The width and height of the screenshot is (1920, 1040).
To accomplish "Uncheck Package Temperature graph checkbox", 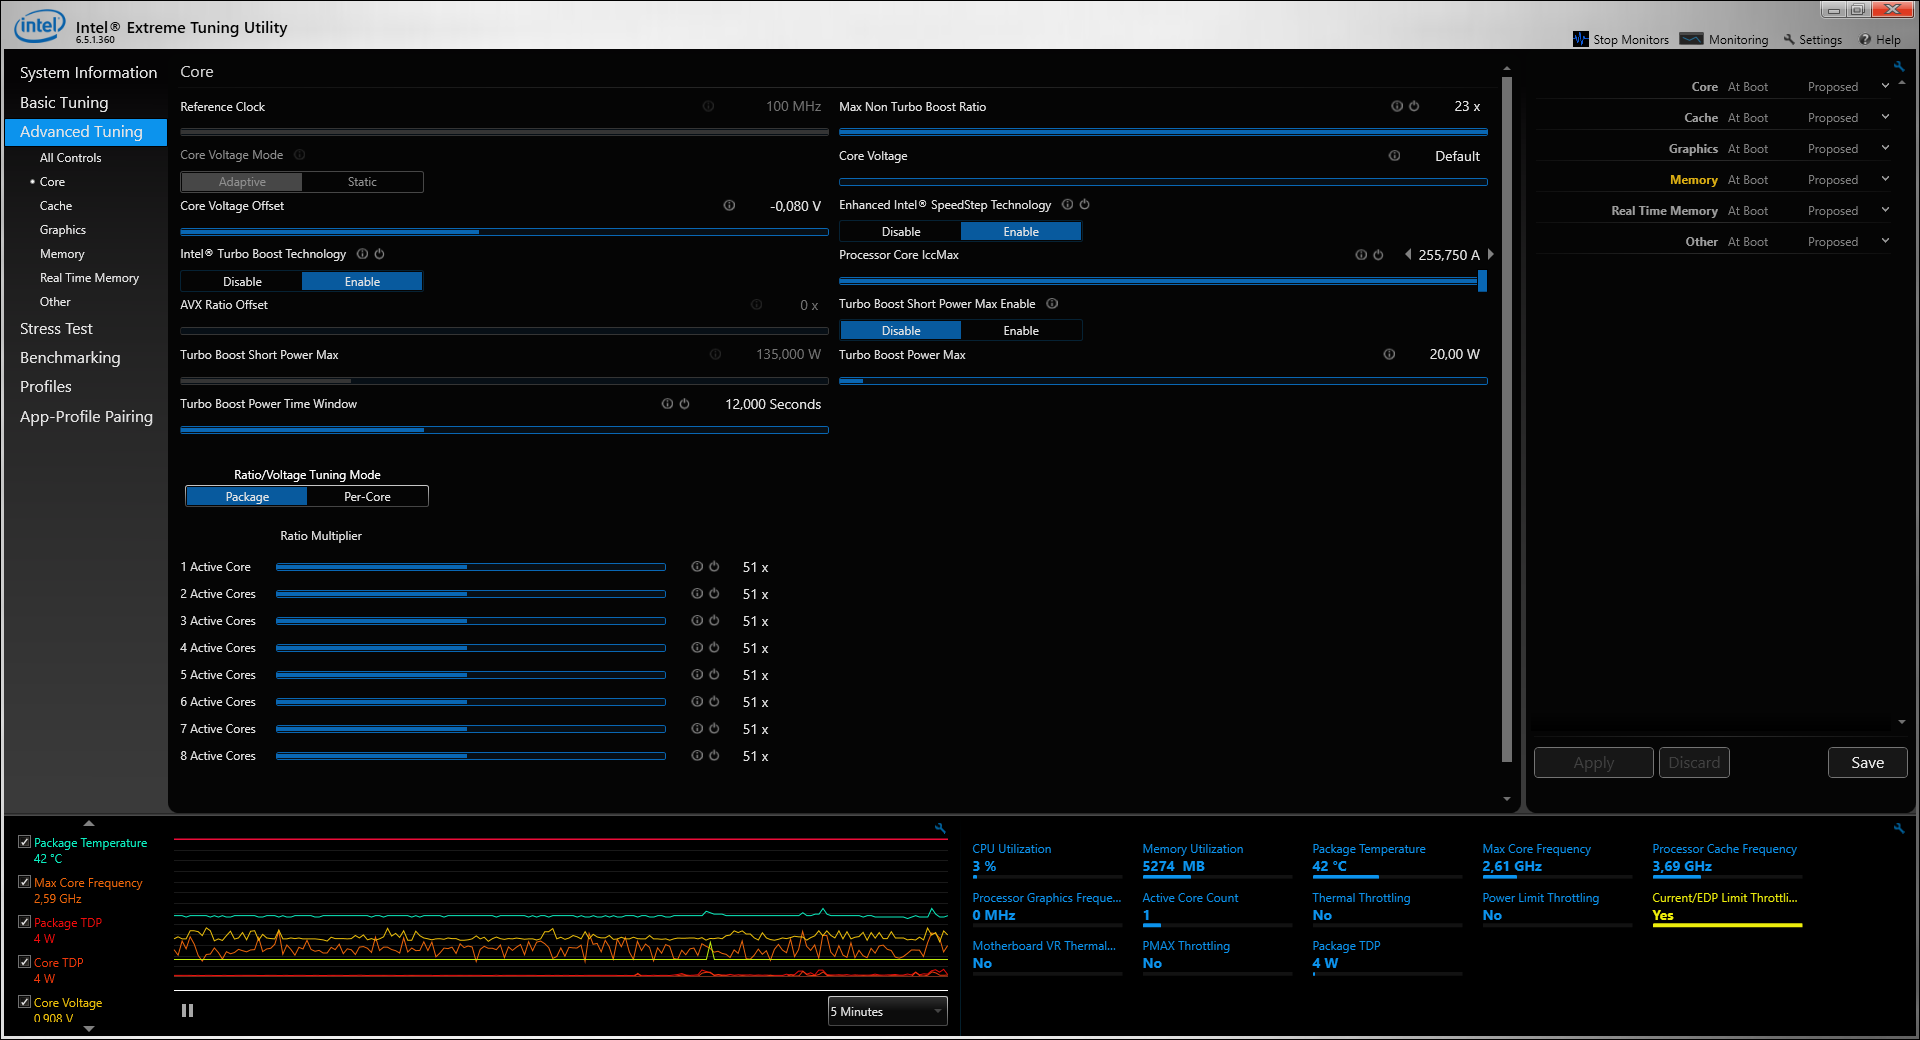I will click(x=24, y=842).
